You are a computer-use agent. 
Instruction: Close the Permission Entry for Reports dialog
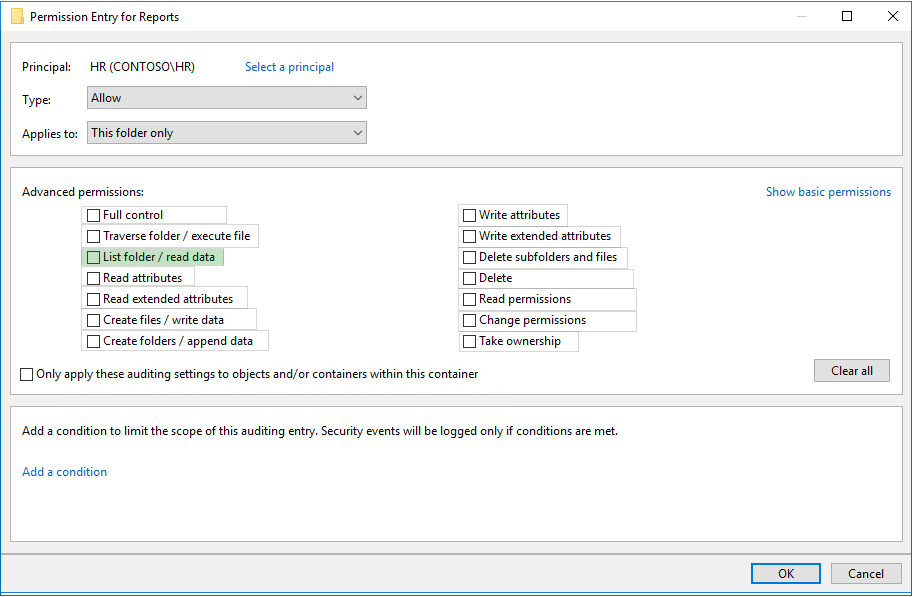pos(892,16)
